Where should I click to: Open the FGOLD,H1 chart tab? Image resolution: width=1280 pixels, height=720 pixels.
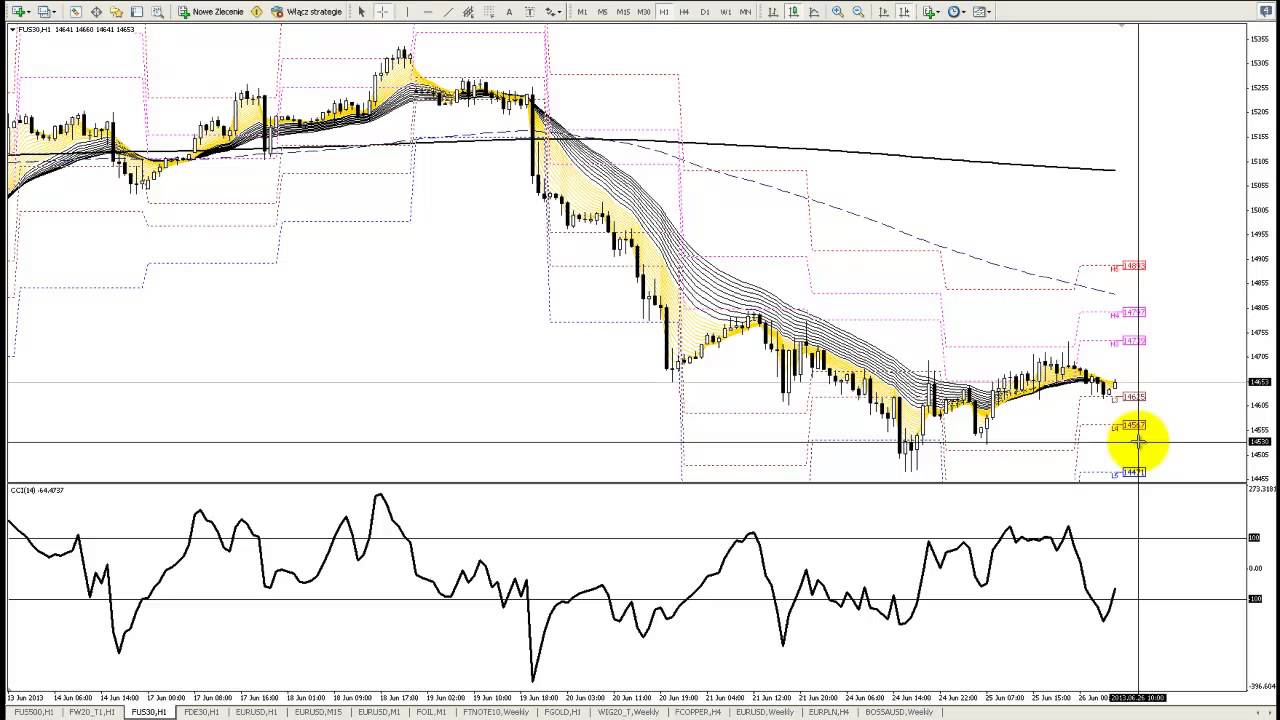click(x=561, y=712)
